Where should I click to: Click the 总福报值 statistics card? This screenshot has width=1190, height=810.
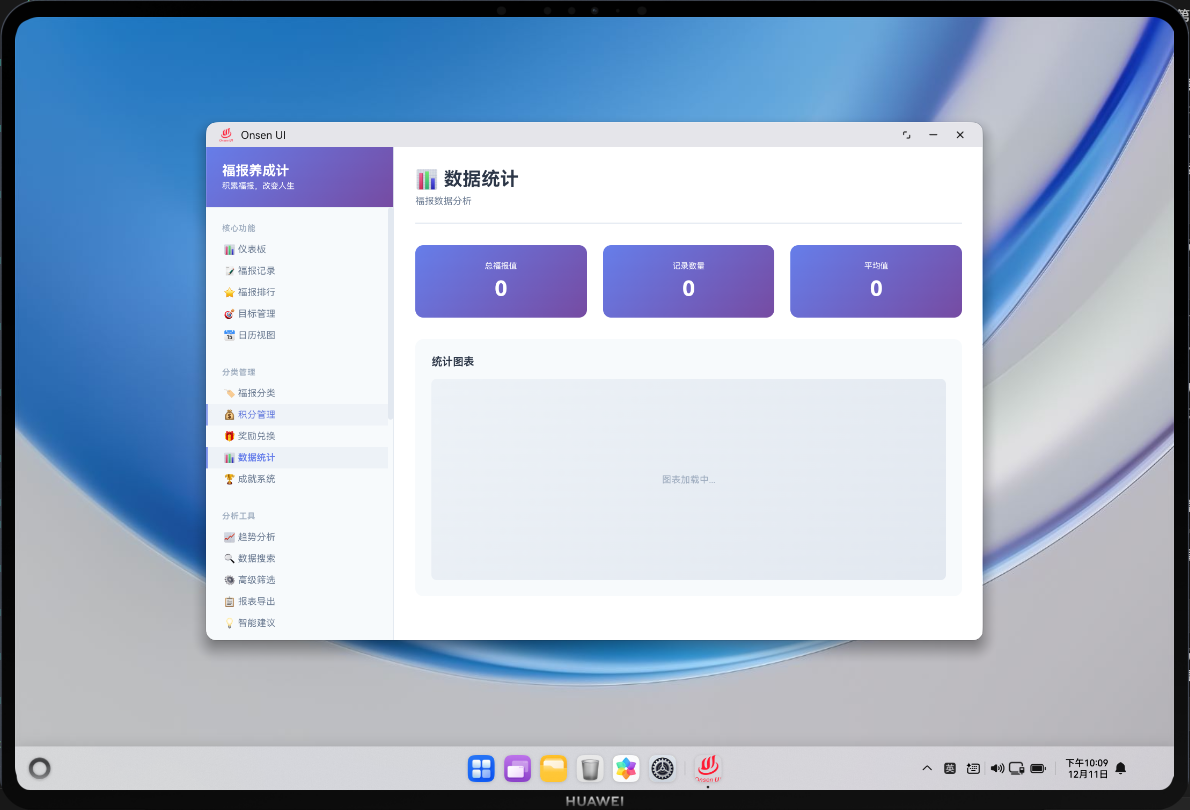tap(500, 281)
